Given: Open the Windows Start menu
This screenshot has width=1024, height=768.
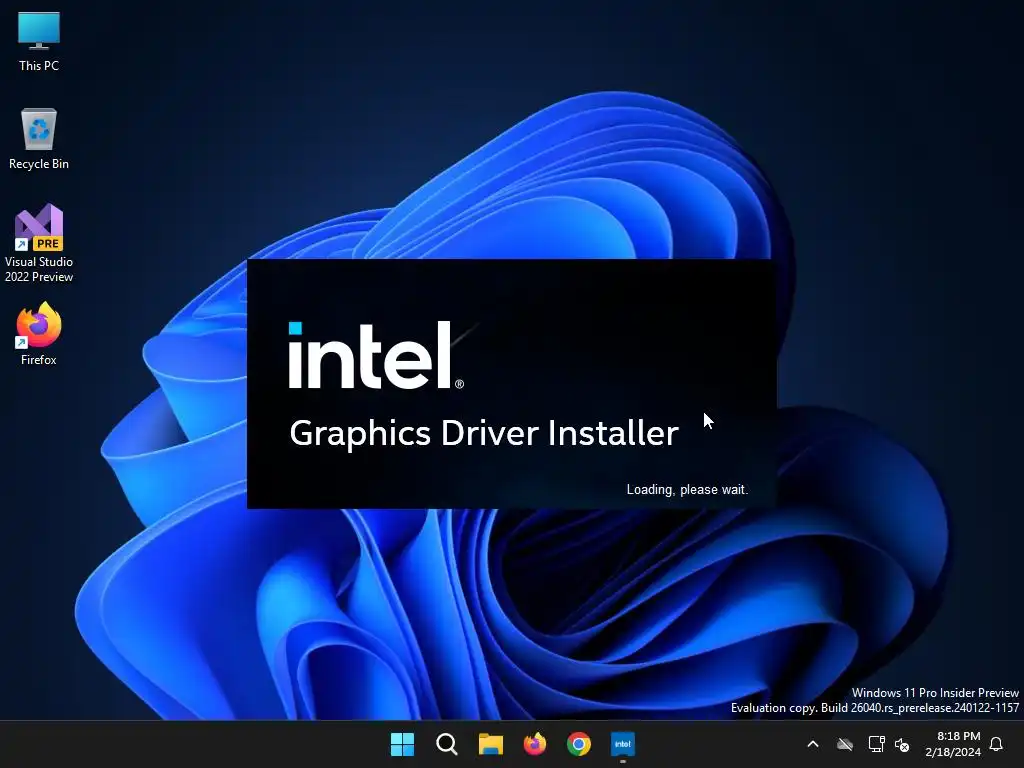Looking at the screenshot, I should click(402, 744).
